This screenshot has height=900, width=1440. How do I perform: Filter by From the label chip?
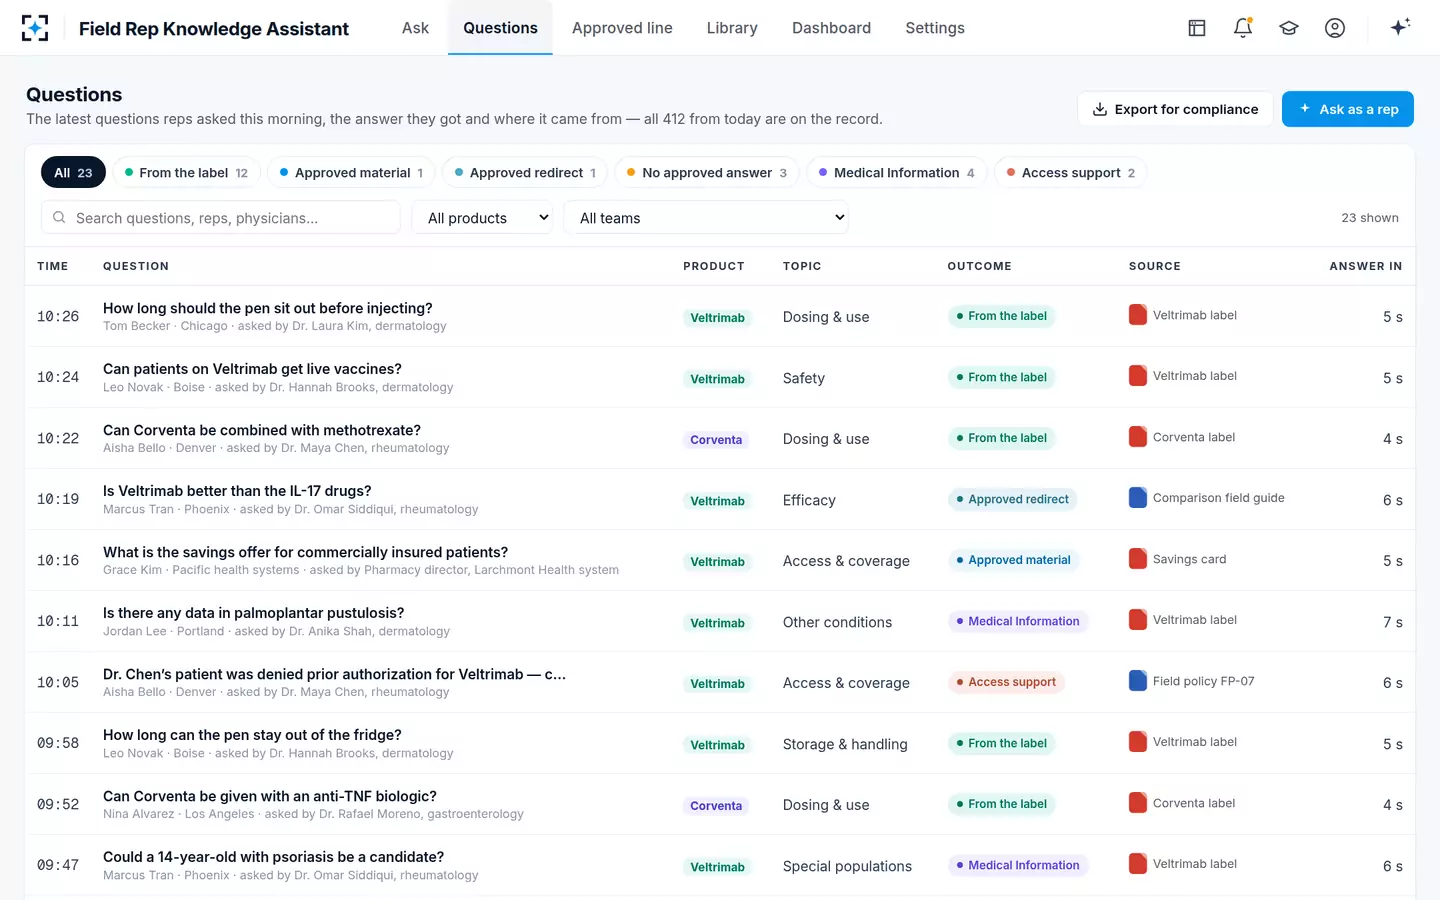[186, 173]
